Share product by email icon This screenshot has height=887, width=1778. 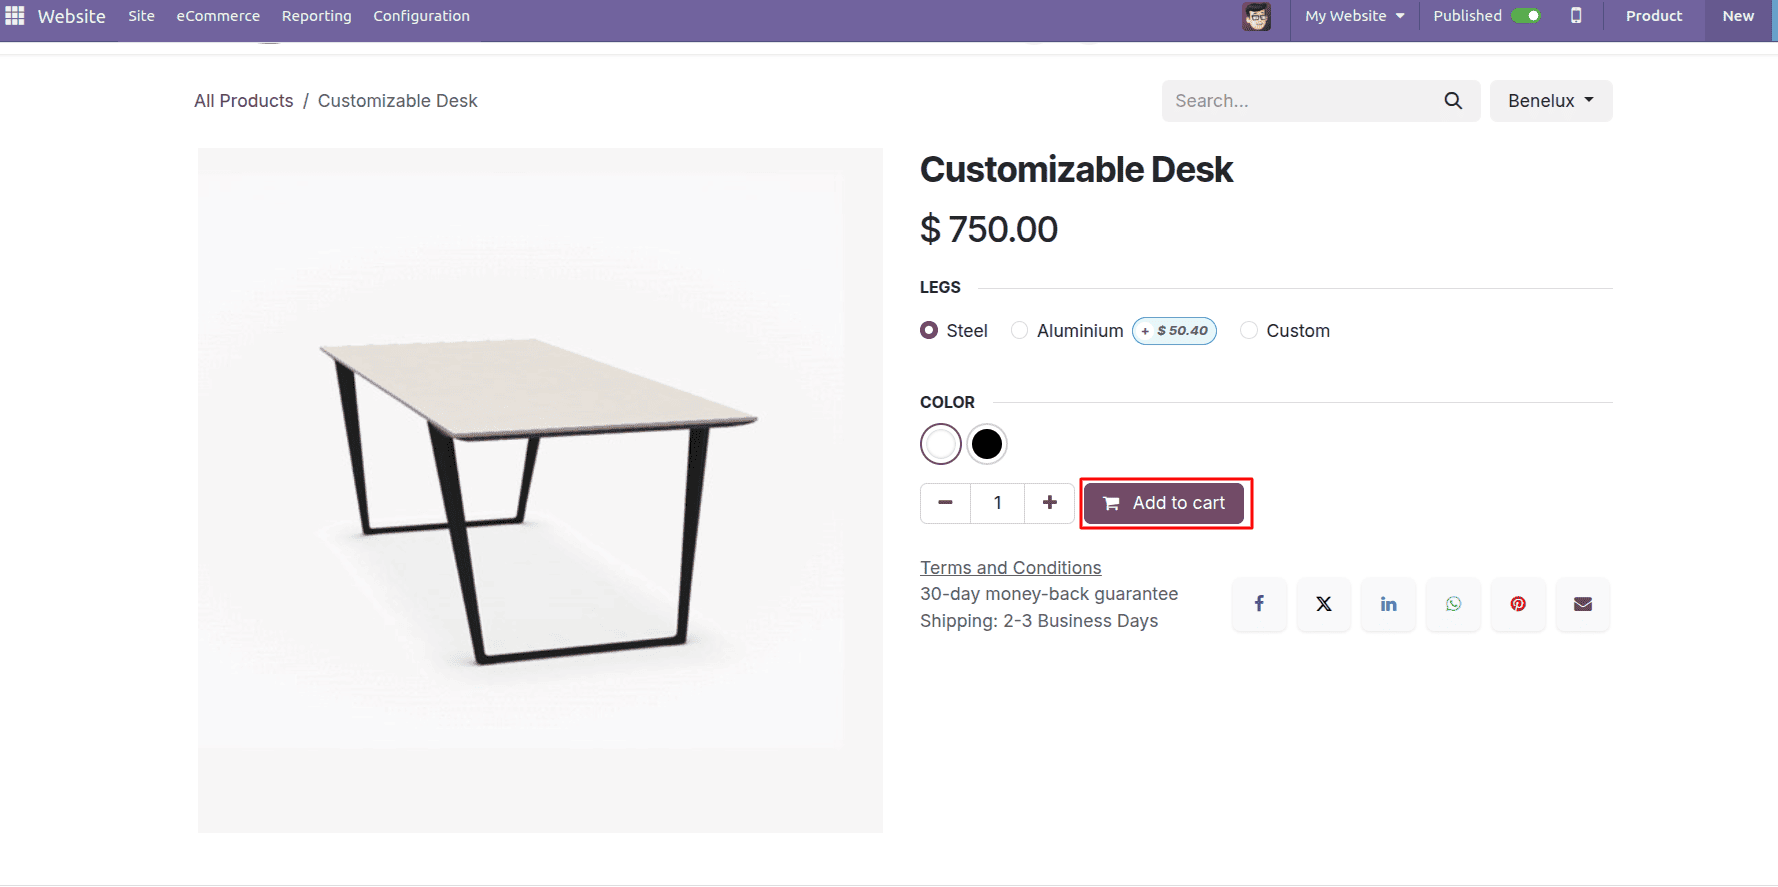(1583, 604)
